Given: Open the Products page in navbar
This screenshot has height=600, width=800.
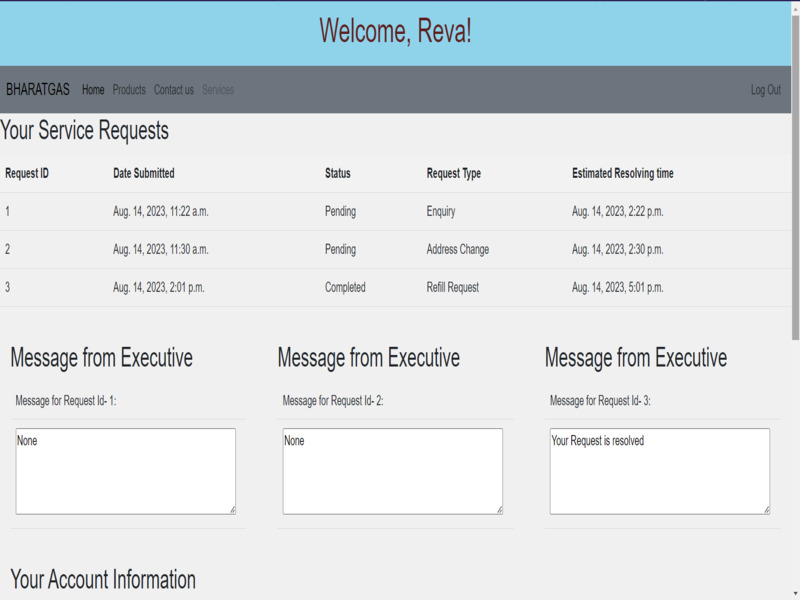Looking at the screenshot, I should [x=129, y=90].
